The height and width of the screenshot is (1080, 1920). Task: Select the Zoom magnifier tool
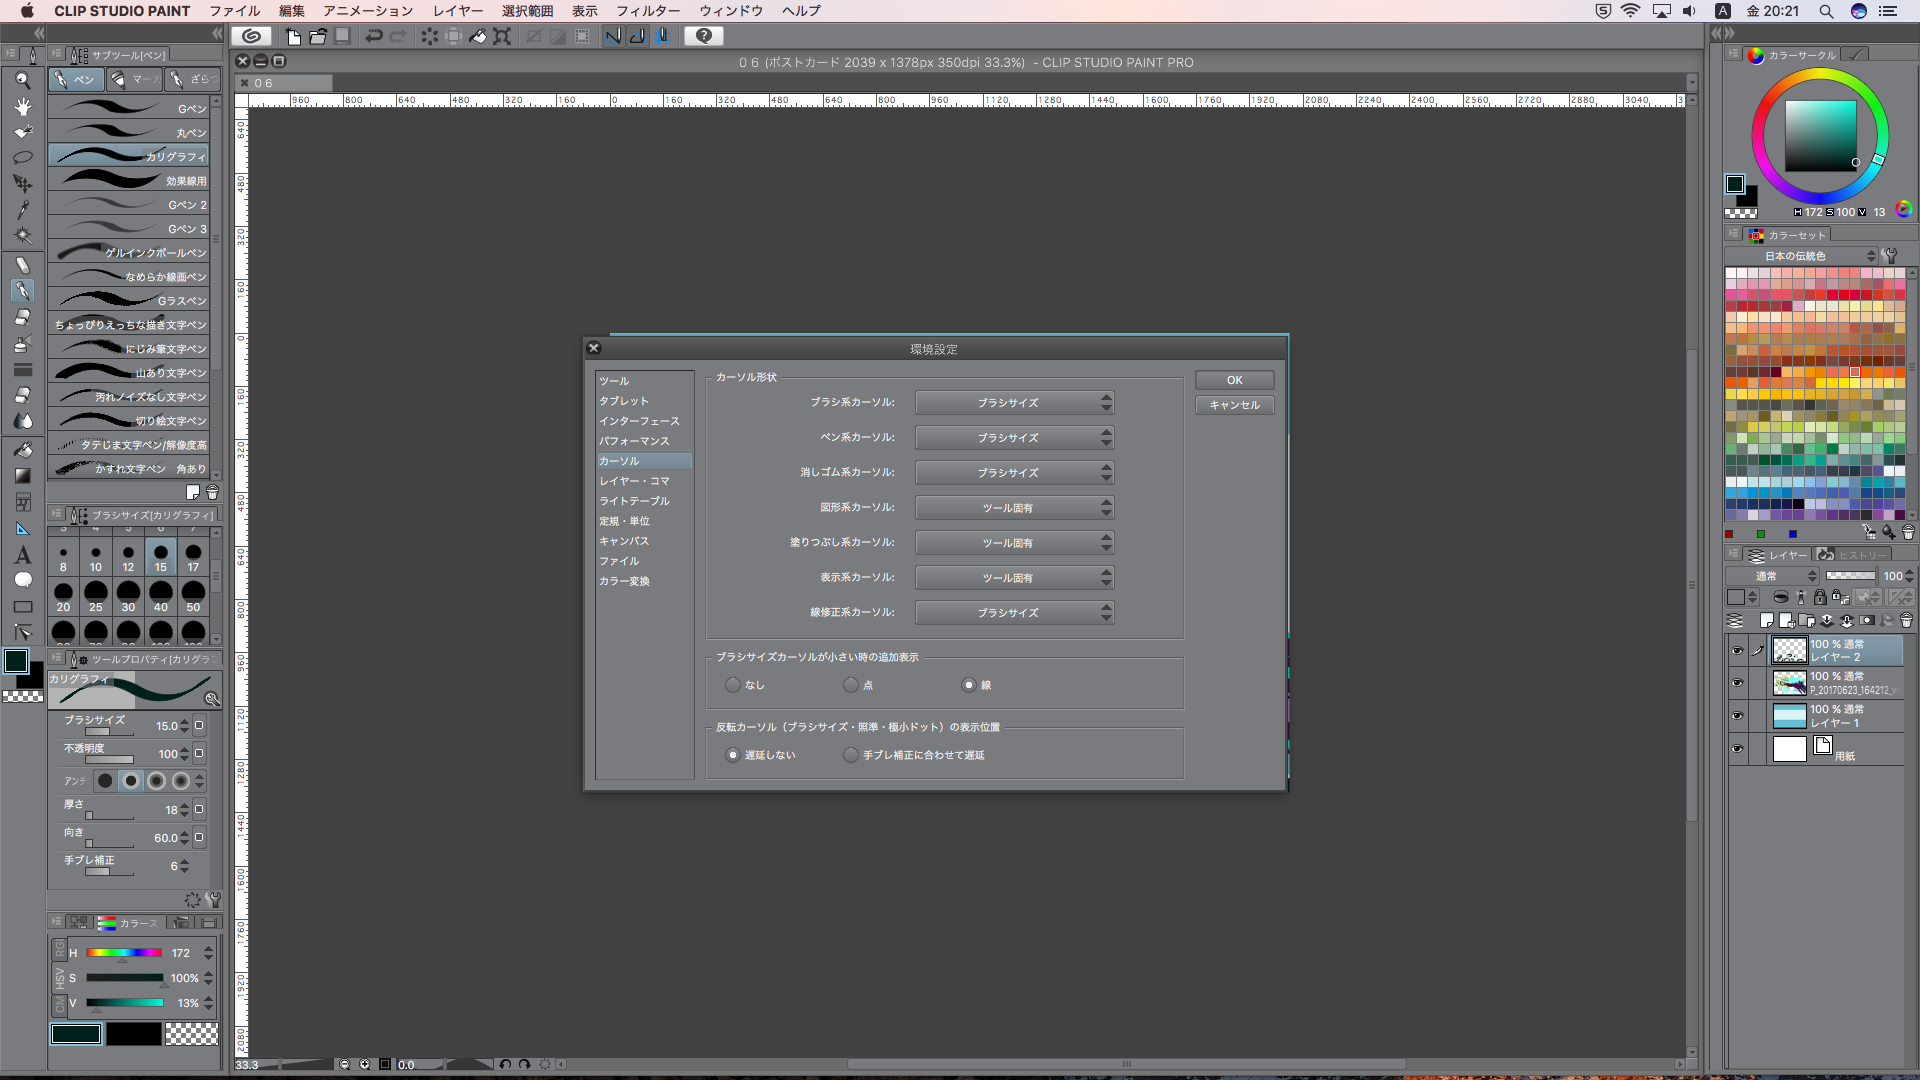tap(22, 80)
